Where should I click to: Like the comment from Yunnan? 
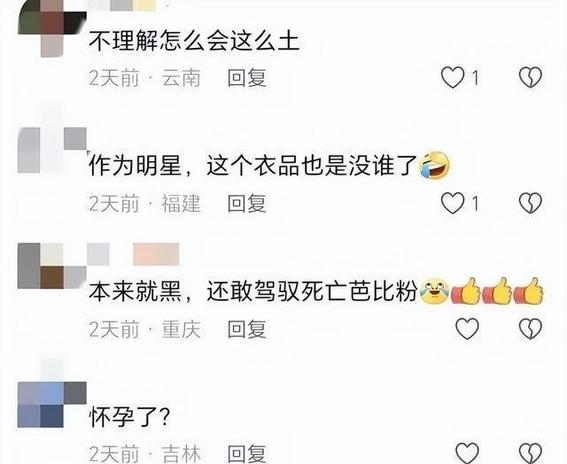[453, 78]
